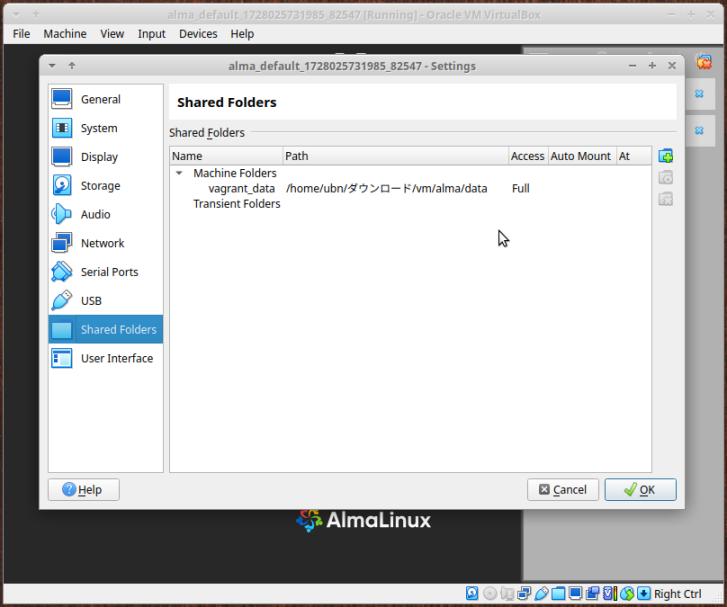The height and width of the screenshot is (607, 727).
Task: Click the Right Ctrl host key label
Action: pyautogui.click(x=677, y=594)
